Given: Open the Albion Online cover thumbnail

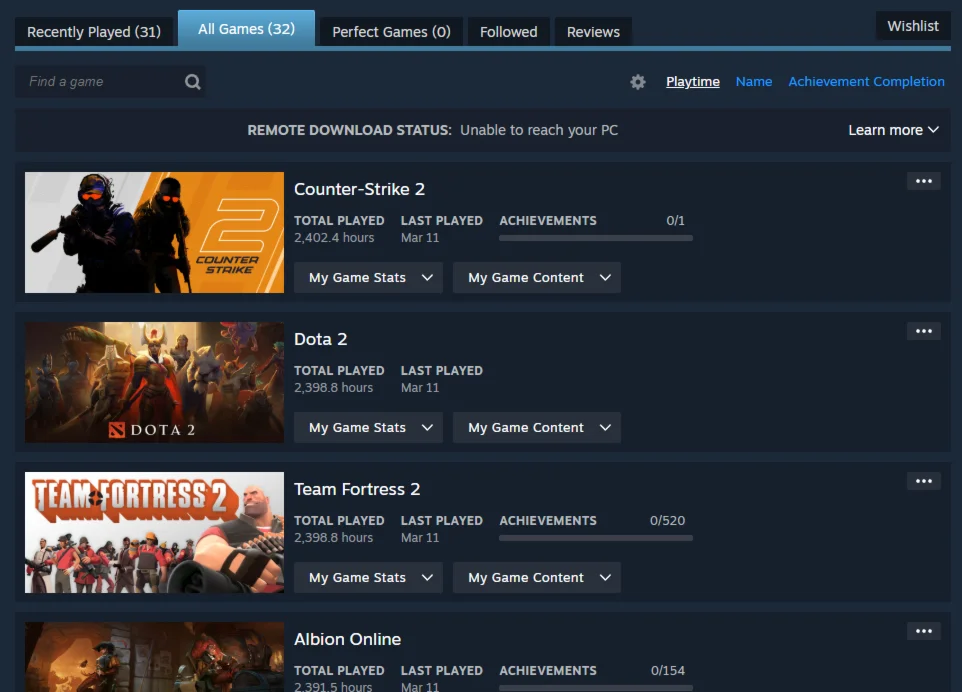Looking at the screenshot, I should 155,657.
